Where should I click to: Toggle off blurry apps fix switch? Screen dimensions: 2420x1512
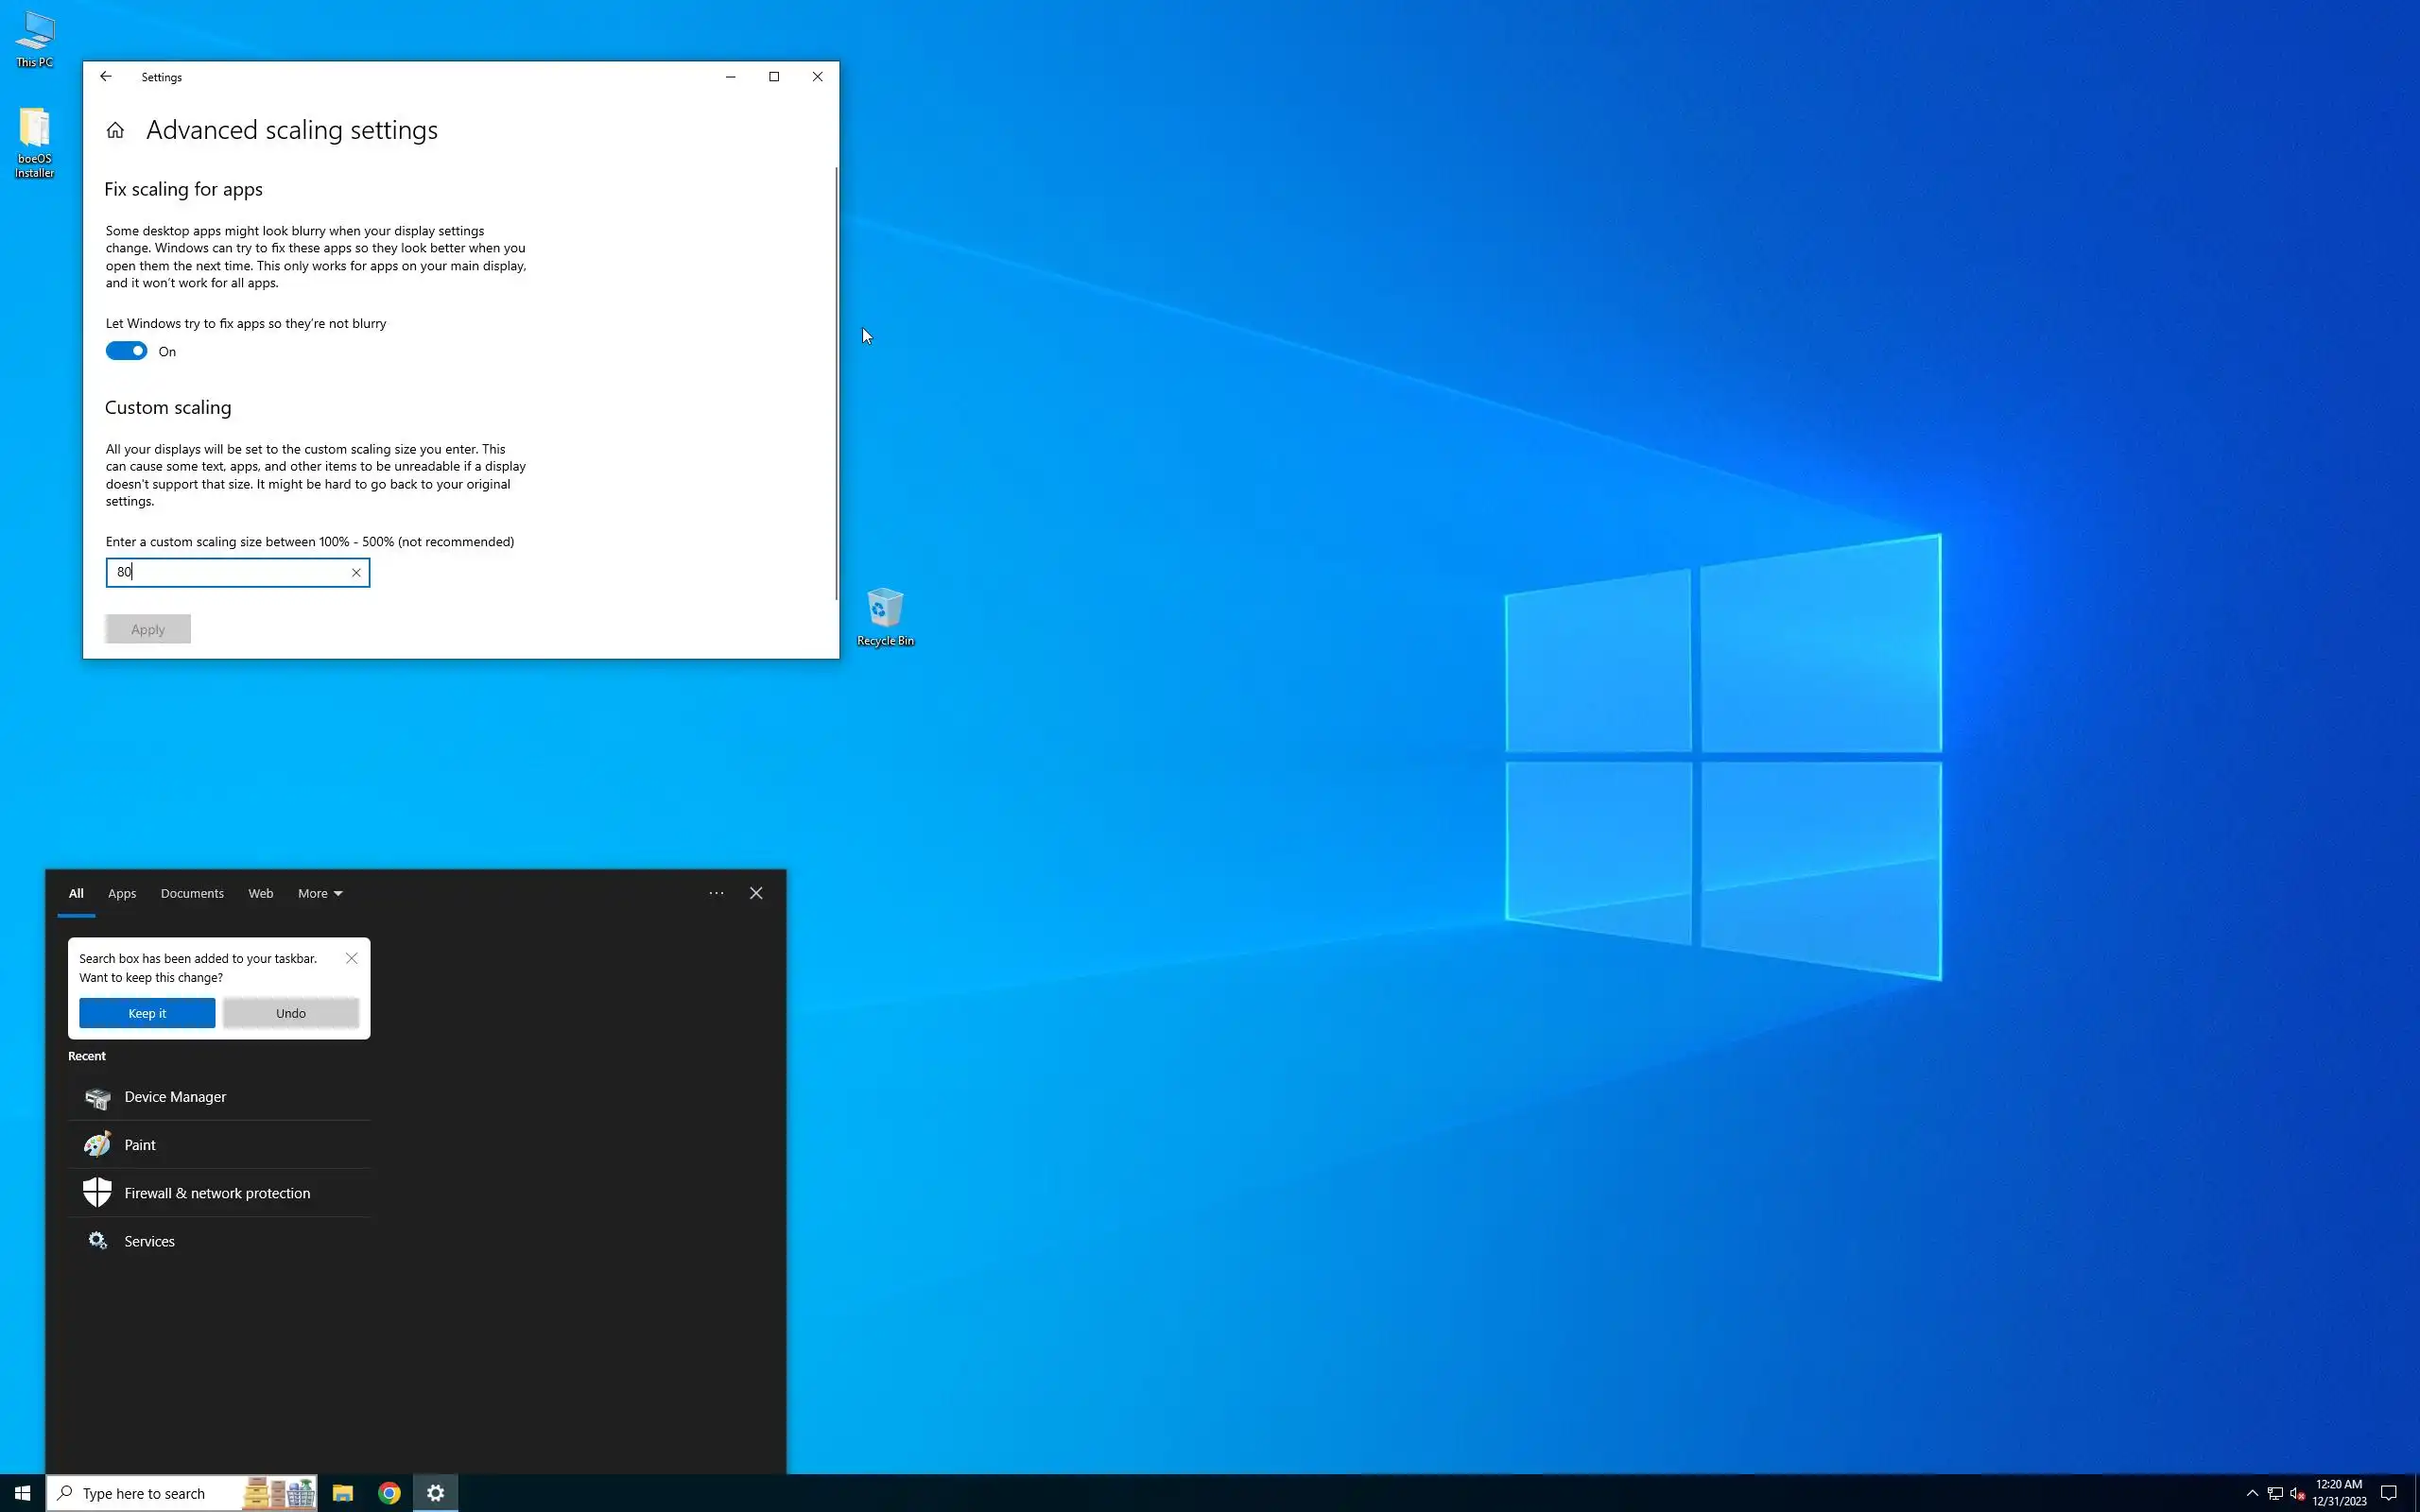tap(127, 351)
